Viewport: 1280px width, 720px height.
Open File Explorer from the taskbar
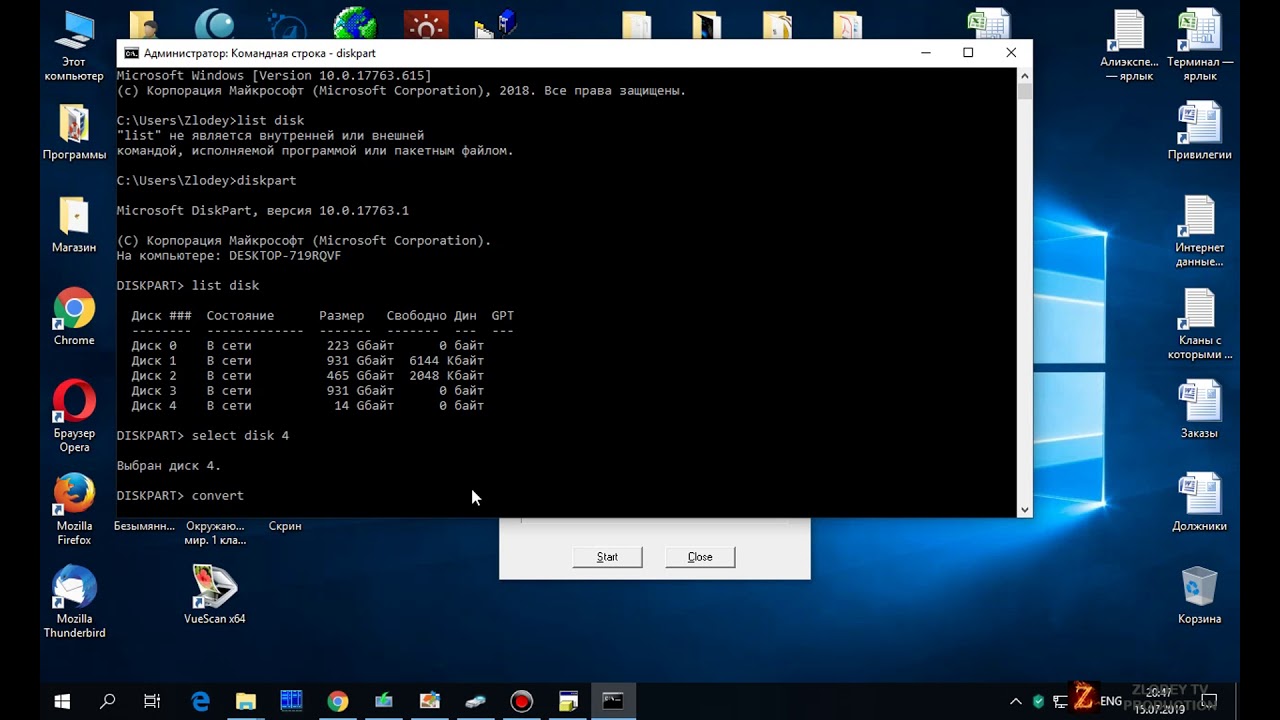[x=245, y=701]
